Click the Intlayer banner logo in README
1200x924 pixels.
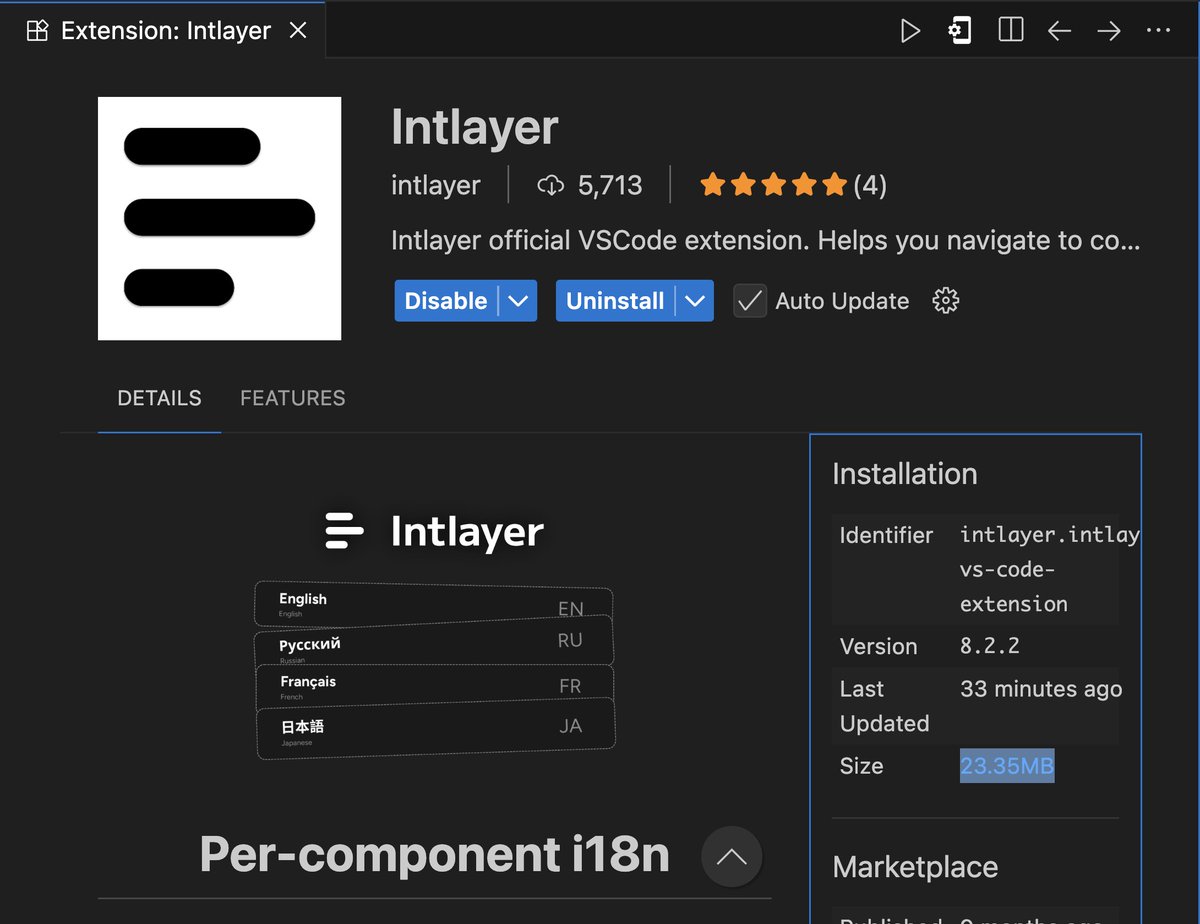coord(434,531)
